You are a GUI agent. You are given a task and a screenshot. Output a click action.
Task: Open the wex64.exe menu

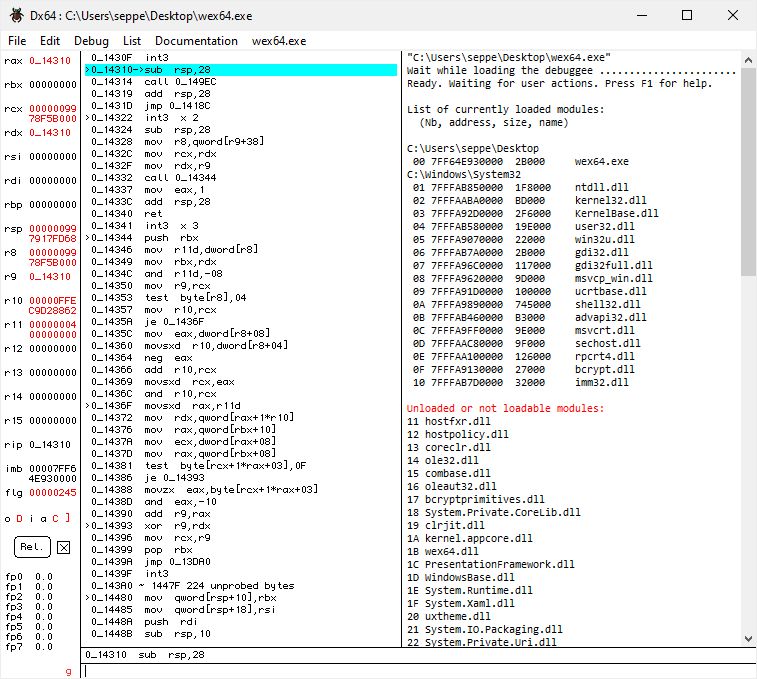(x=279, y=41)
